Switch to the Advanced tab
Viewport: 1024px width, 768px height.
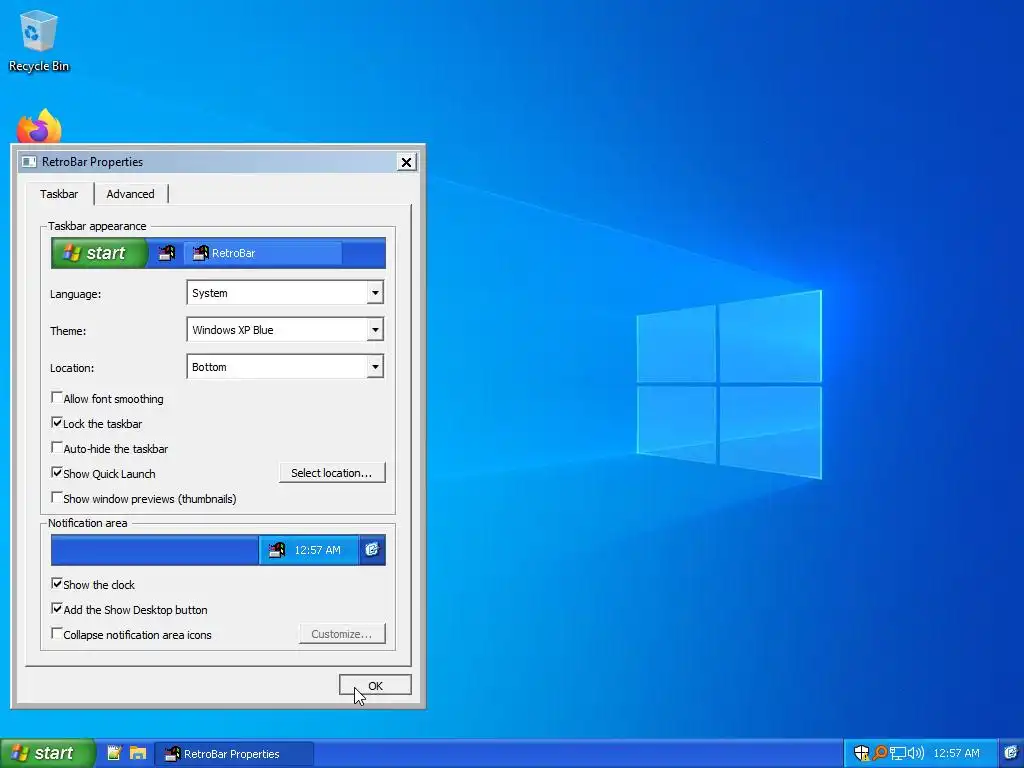pos(131,194)
